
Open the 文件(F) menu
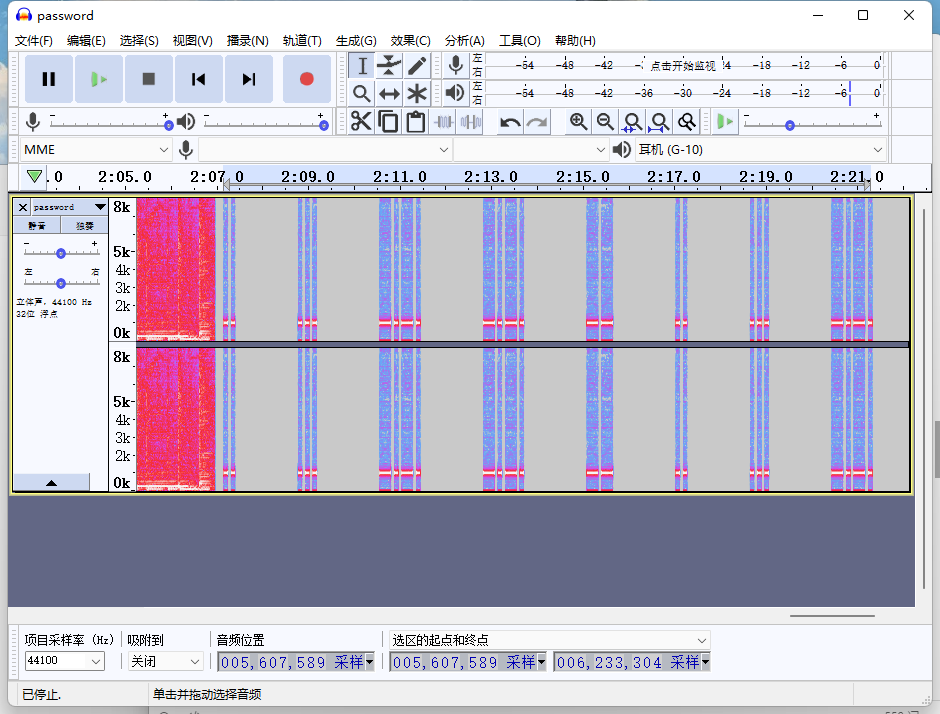(x=34, y=41)
